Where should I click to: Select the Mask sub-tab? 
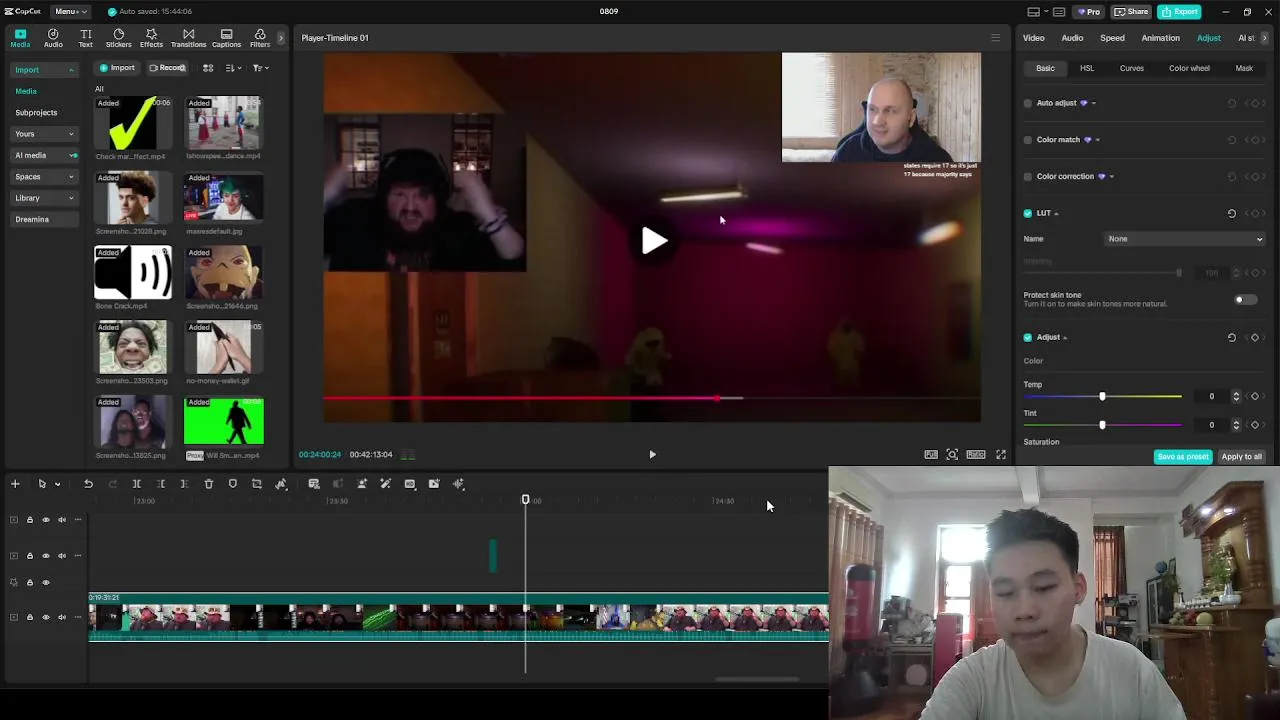[1244, 68]
